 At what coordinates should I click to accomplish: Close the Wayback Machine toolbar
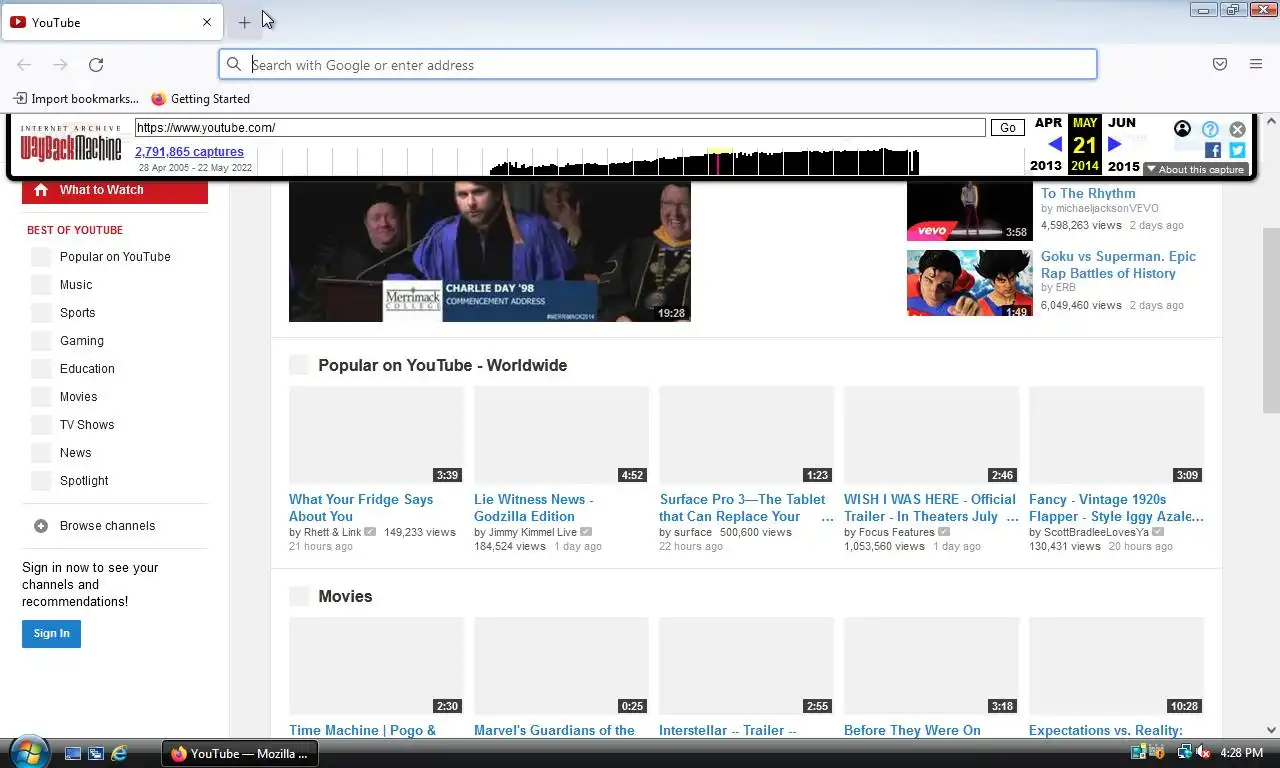[1237, 129]
